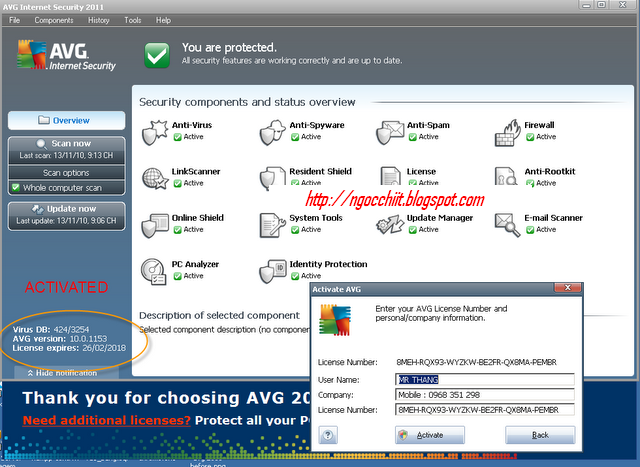
Task: Click the Firewall label text
Action: click(x=539, y=125)
